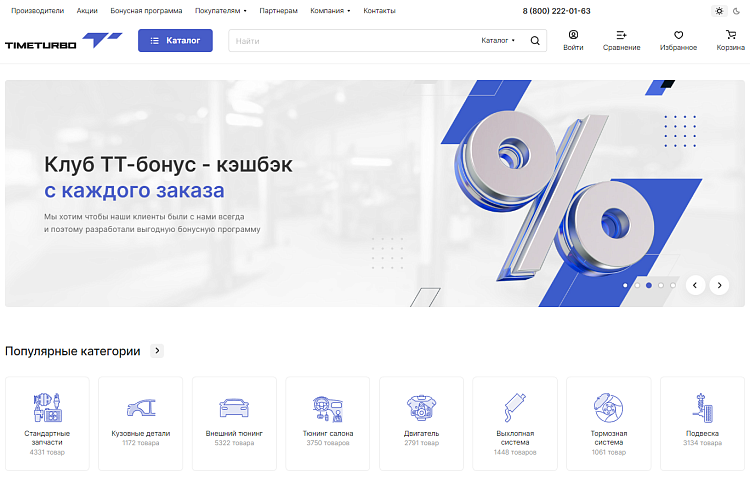
Task: Open the Производители menu item
Action: pyautogui.click(x=37, y=11)
